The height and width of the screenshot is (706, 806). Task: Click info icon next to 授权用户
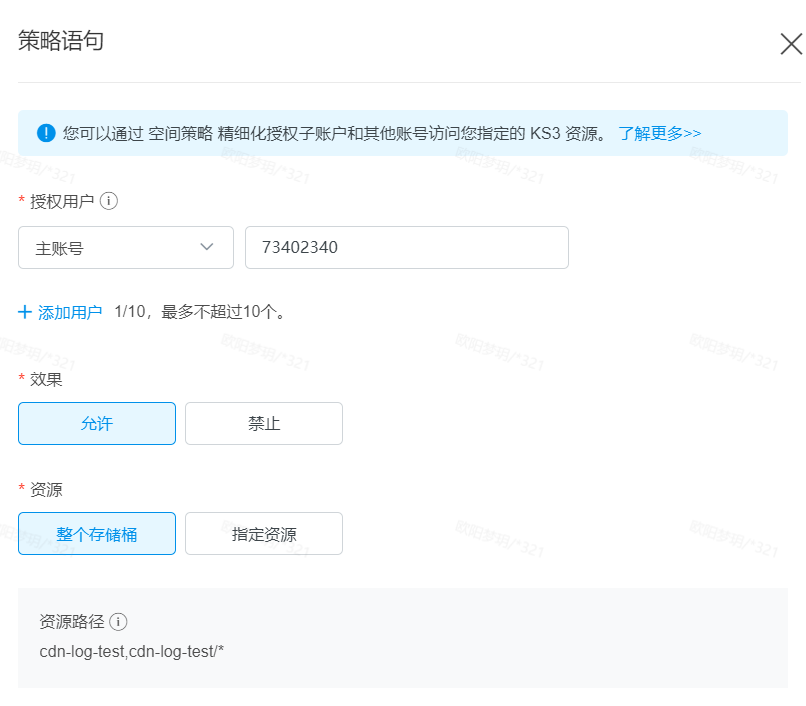click(109, 201)
